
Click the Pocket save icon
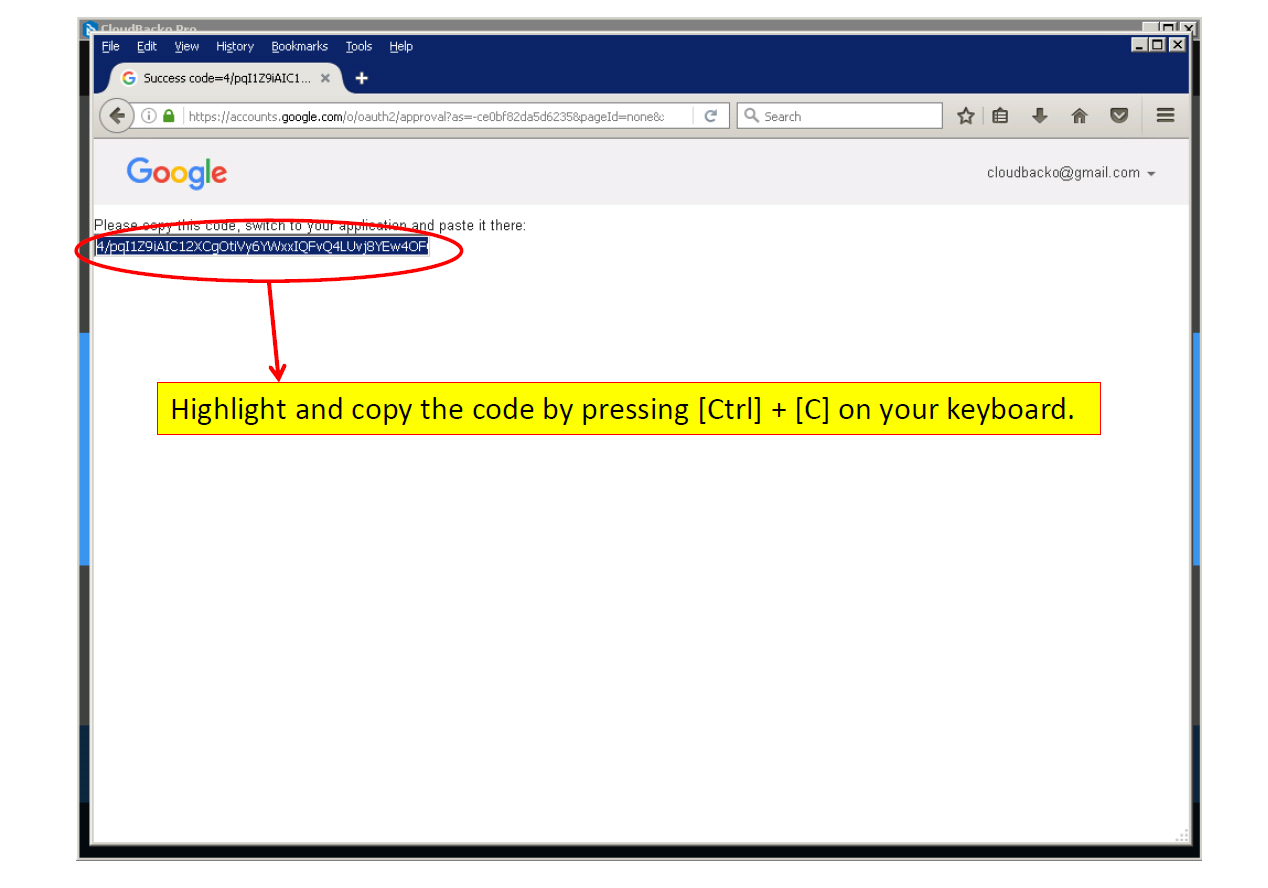point(1119,116)
